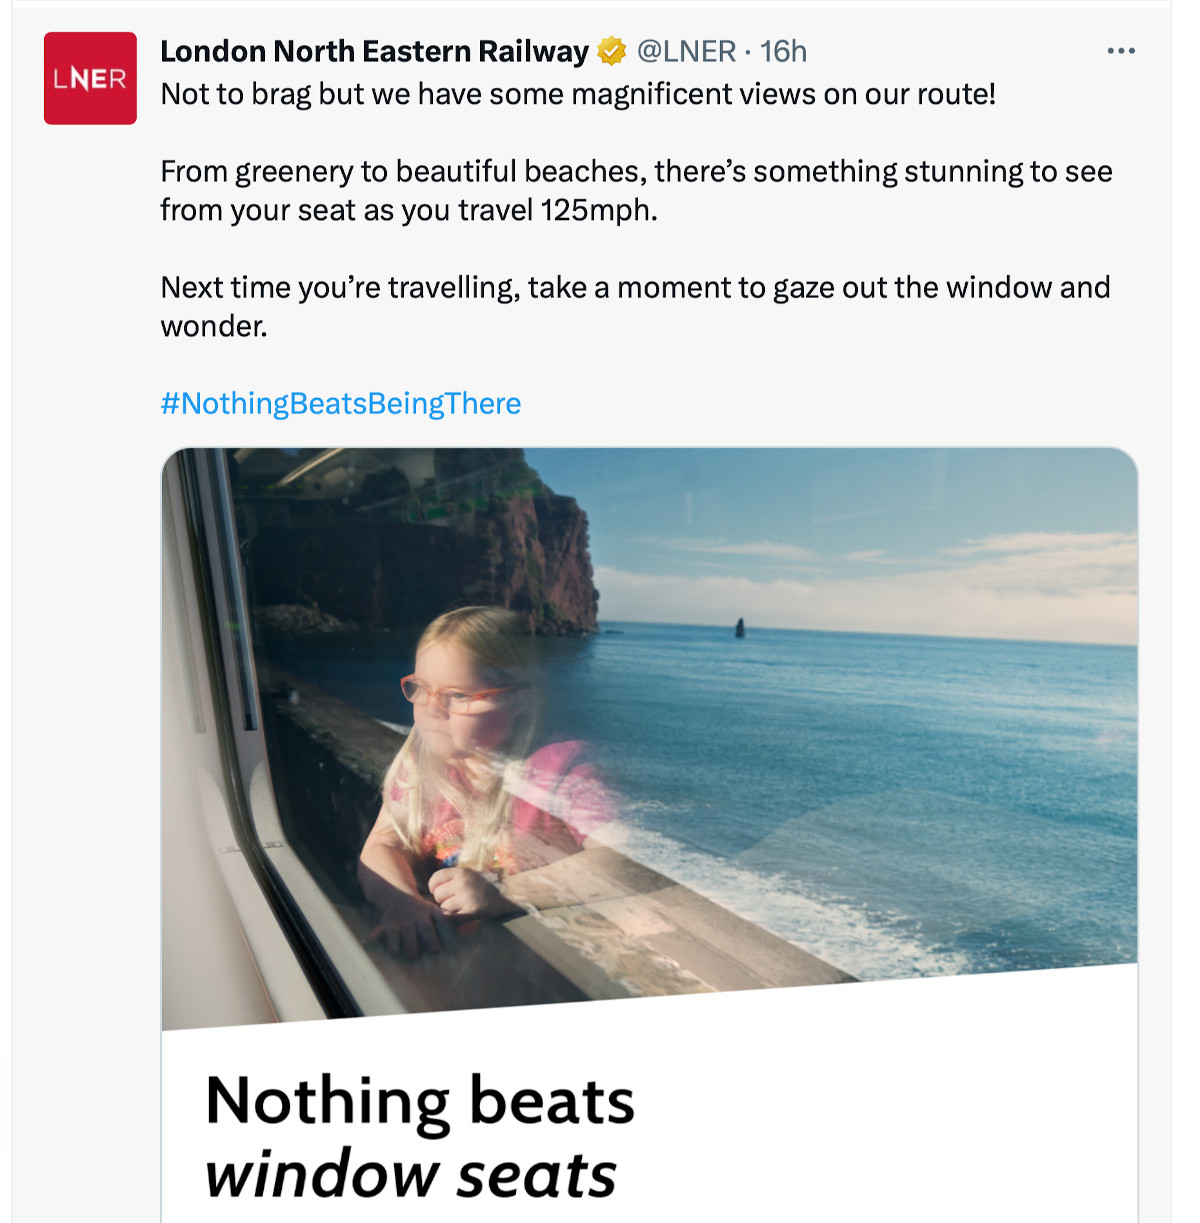Image resolution: width=1200 pixels, height=1223 pixels.
Task: Click the girl's orange glasses in photo
Action: pyautogui.click(x=455, y=693)
